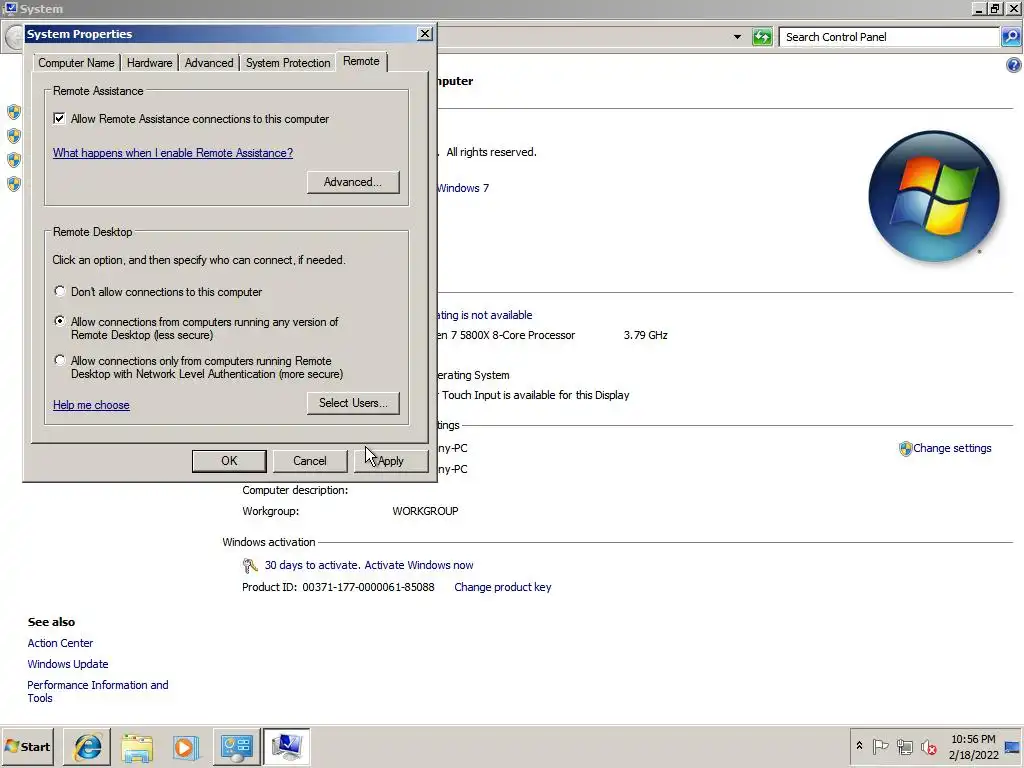Close the System Properties dialog
1024x768 pixels.
[424, 34]
